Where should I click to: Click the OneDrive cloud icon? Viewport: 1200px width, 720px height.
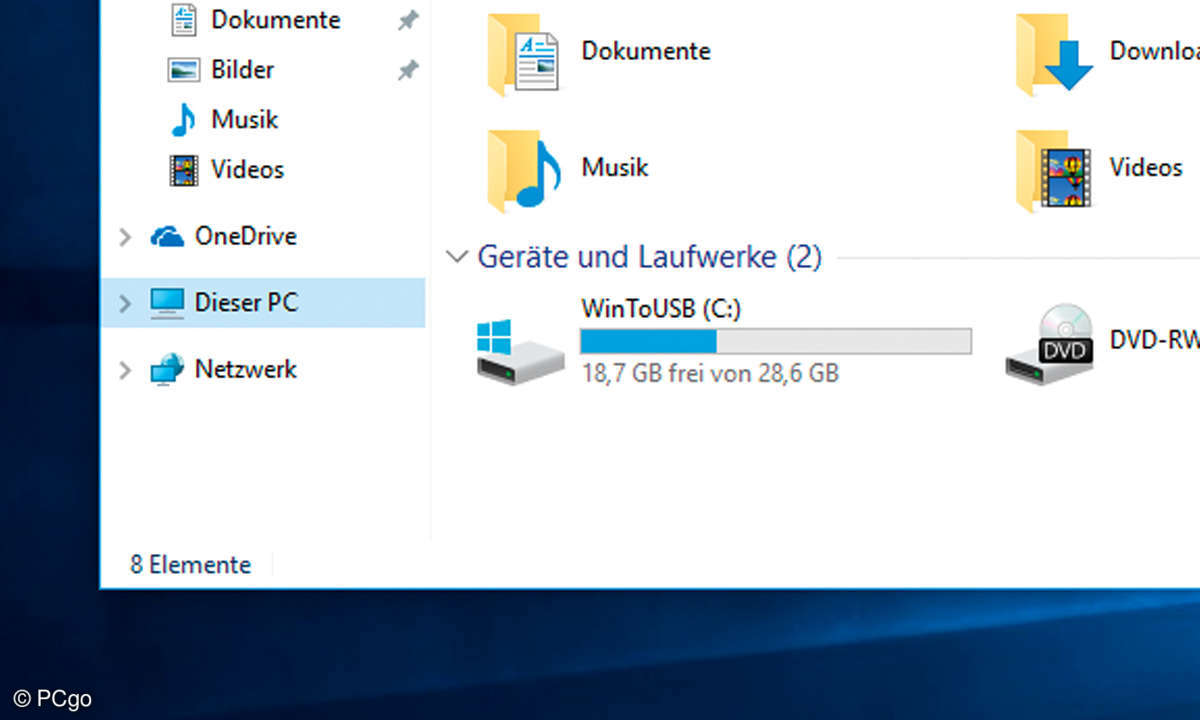167,236
